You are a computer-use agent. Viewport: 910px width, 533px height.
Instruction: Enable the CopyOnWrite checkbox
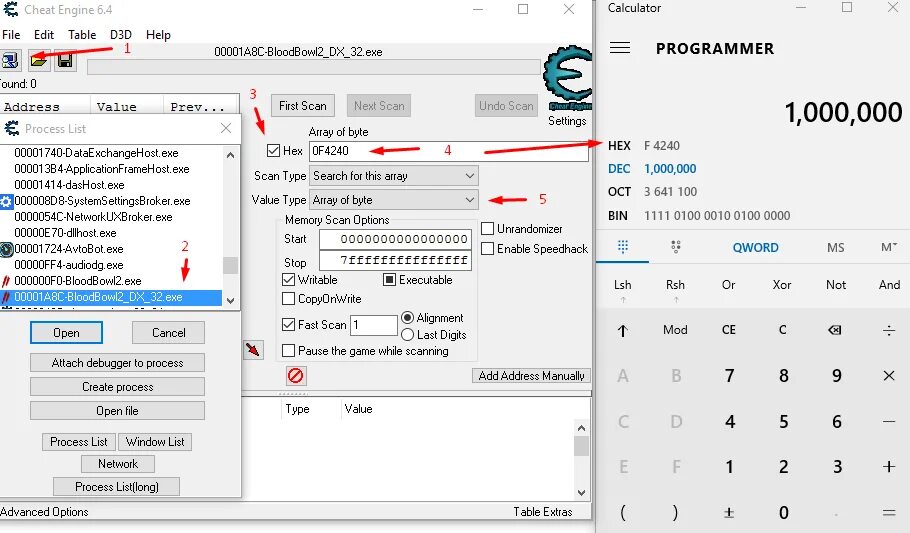tap(288, 298)
